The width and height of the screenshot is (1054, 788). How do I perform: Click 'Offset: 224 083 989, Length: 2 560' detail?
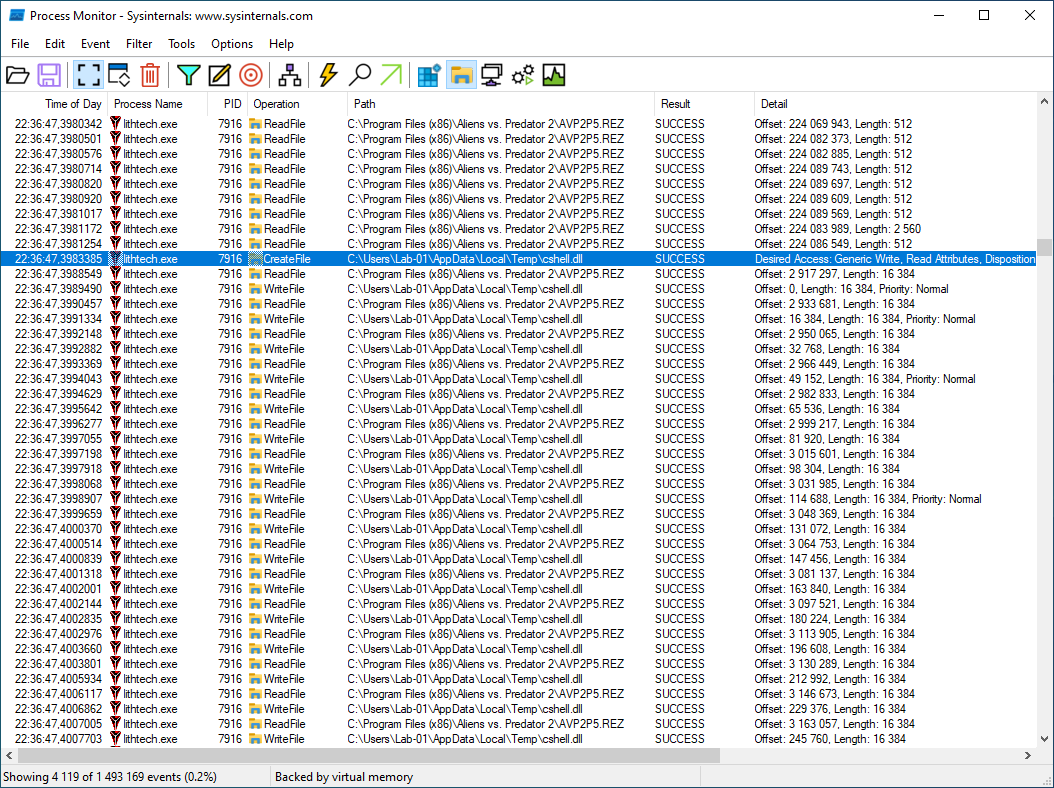pyautogui.click(x=838, y=229)
